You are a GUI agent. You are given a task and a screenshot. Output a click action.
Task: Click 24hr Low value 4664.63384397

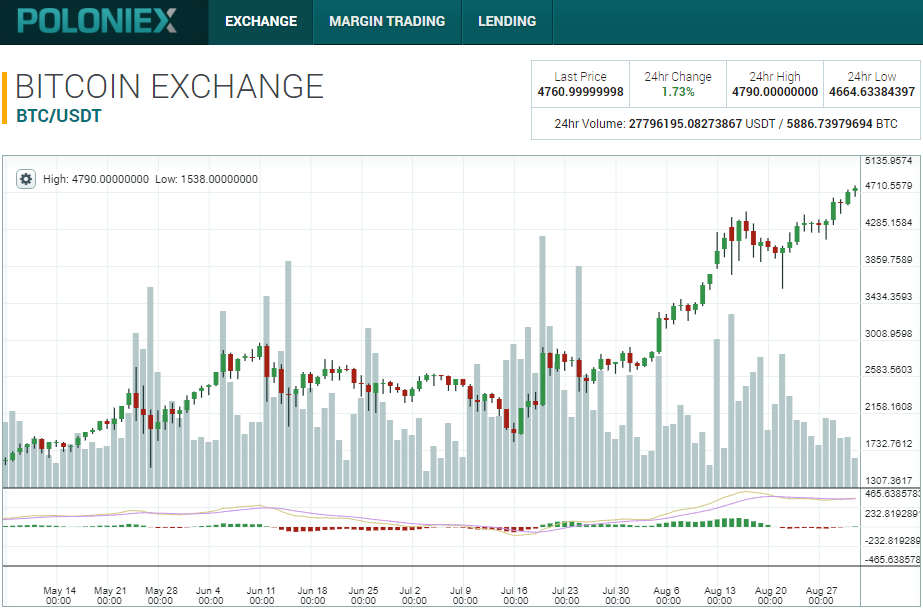pyautogui.click(x=872, y=92)
